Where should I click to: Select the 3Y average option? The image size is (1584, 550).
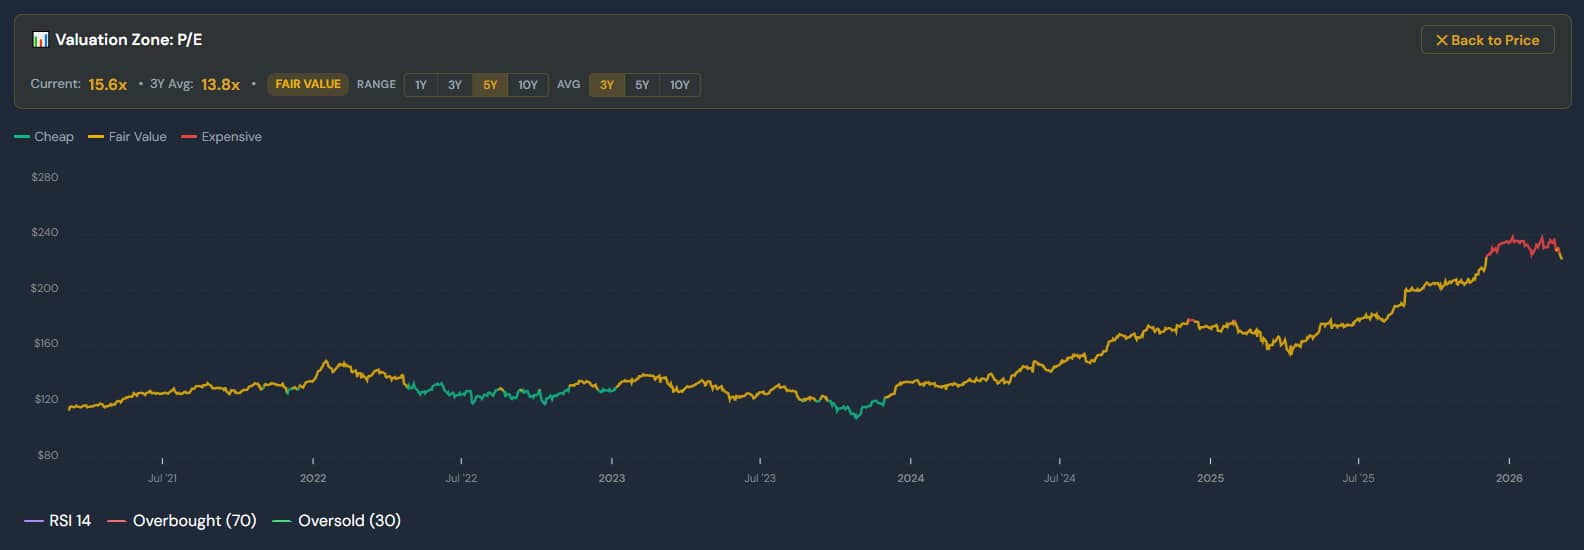point(607,85)
